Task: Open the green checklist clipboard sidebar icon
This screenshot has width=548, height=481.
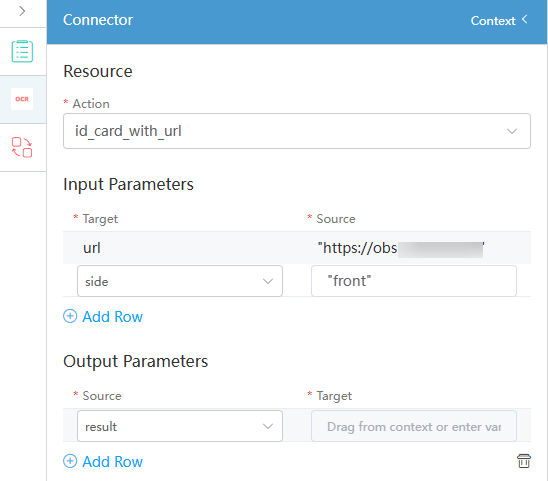Action: [x=22, y=51]
